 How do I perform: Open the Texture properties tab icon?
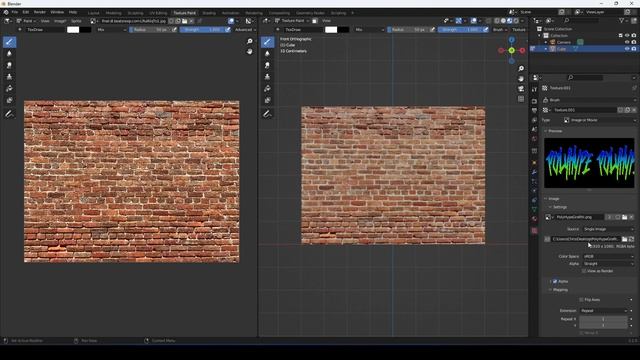(534, 231)
